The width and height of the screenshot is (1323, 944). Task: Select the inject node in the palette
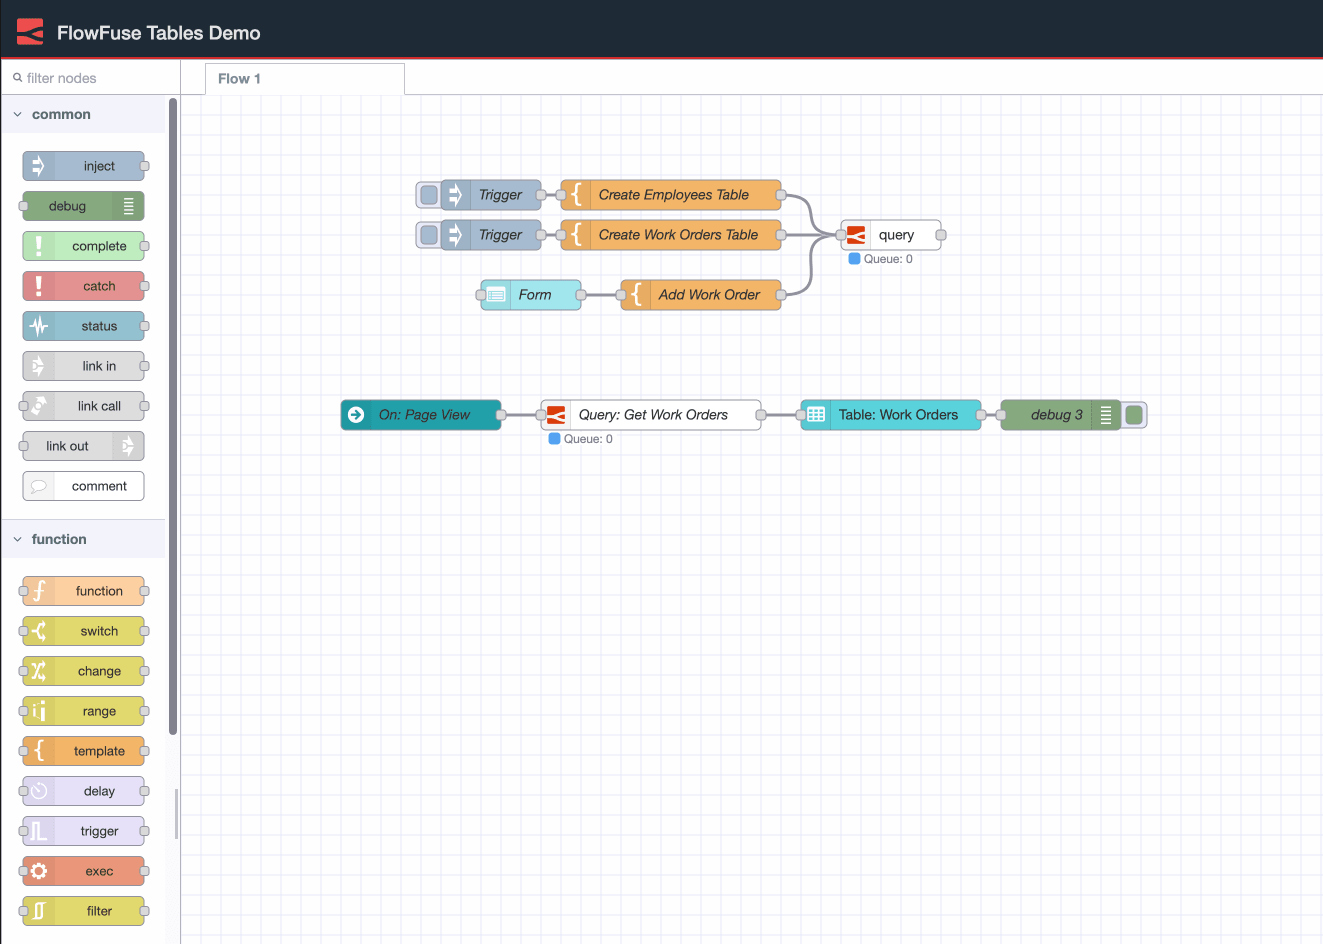(x=85, y=166)
